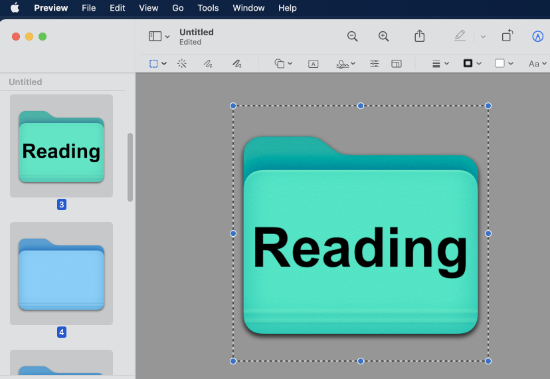
Task: Open the Edit menu
Action: click(x=117, y=8)
